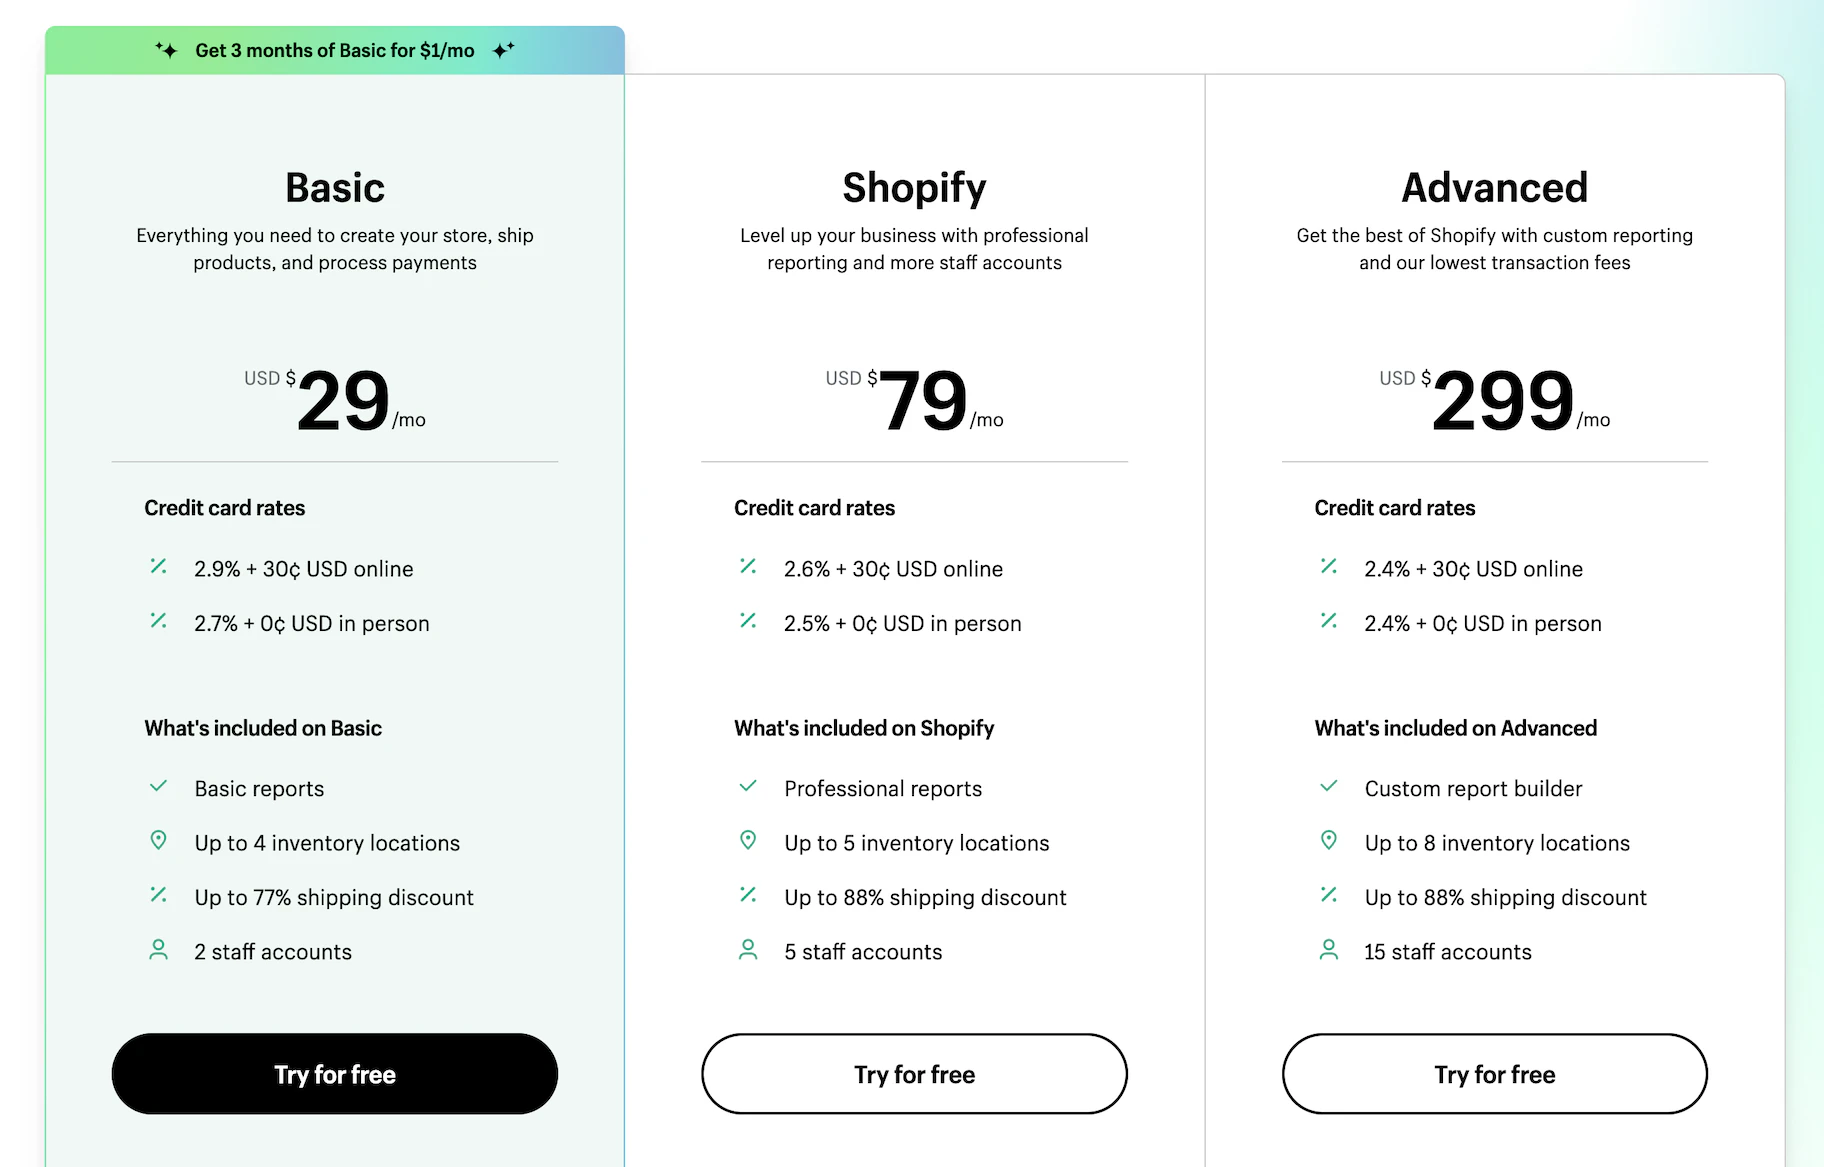Click the percentage icon beside Basic online credit rate

[x=158, y=567]
